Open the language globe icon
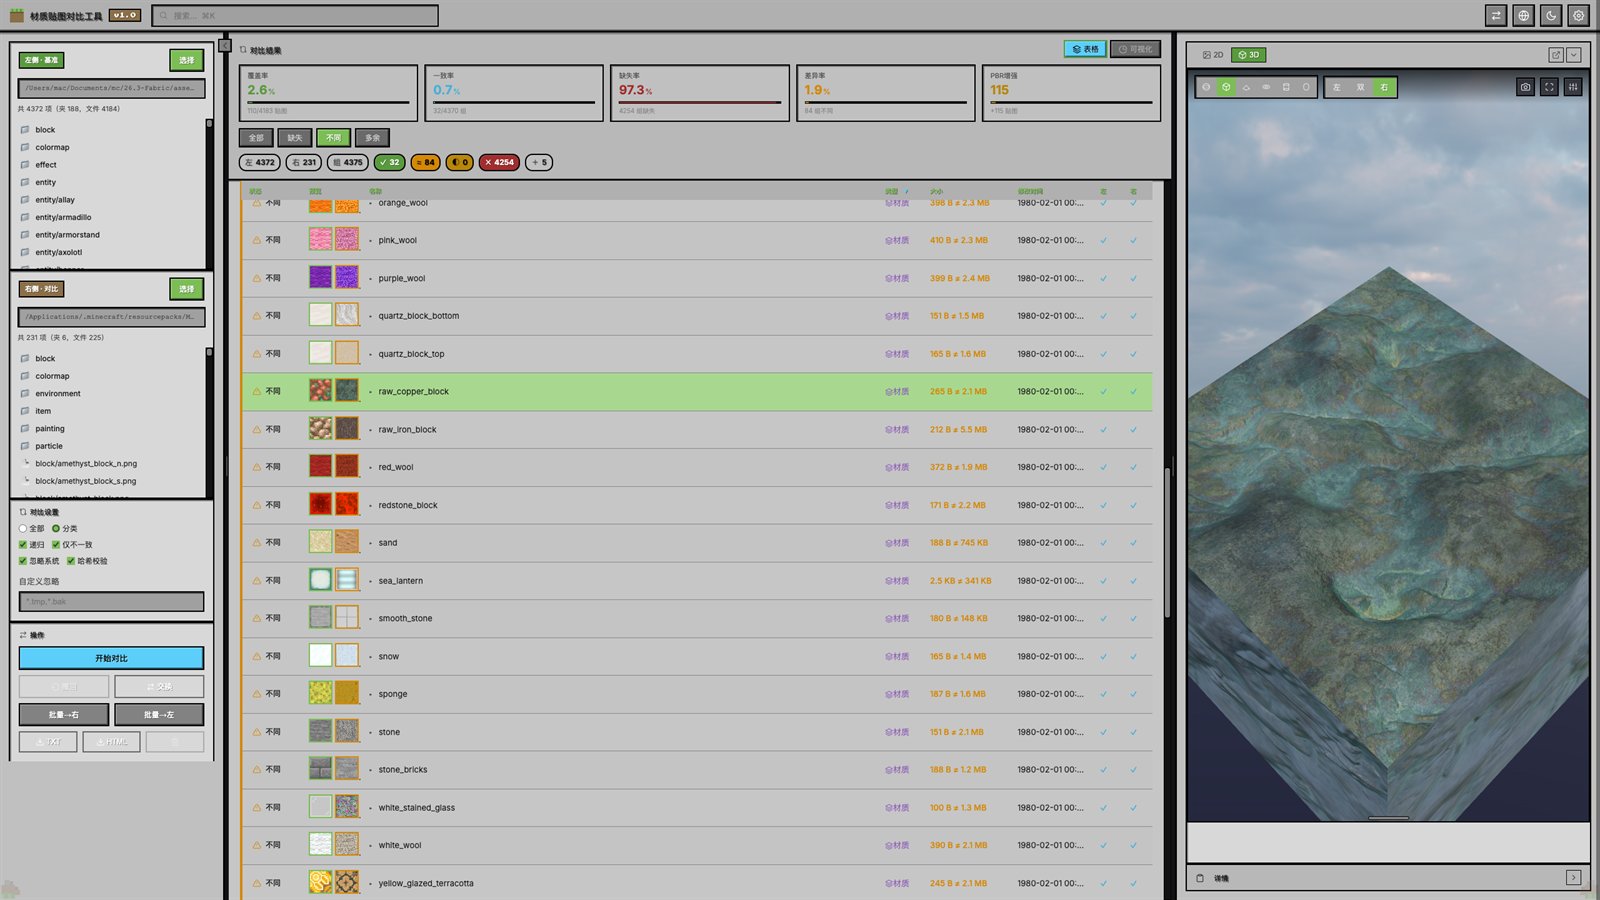This screenshot has height=900, width=1600. pos(1523,15)
